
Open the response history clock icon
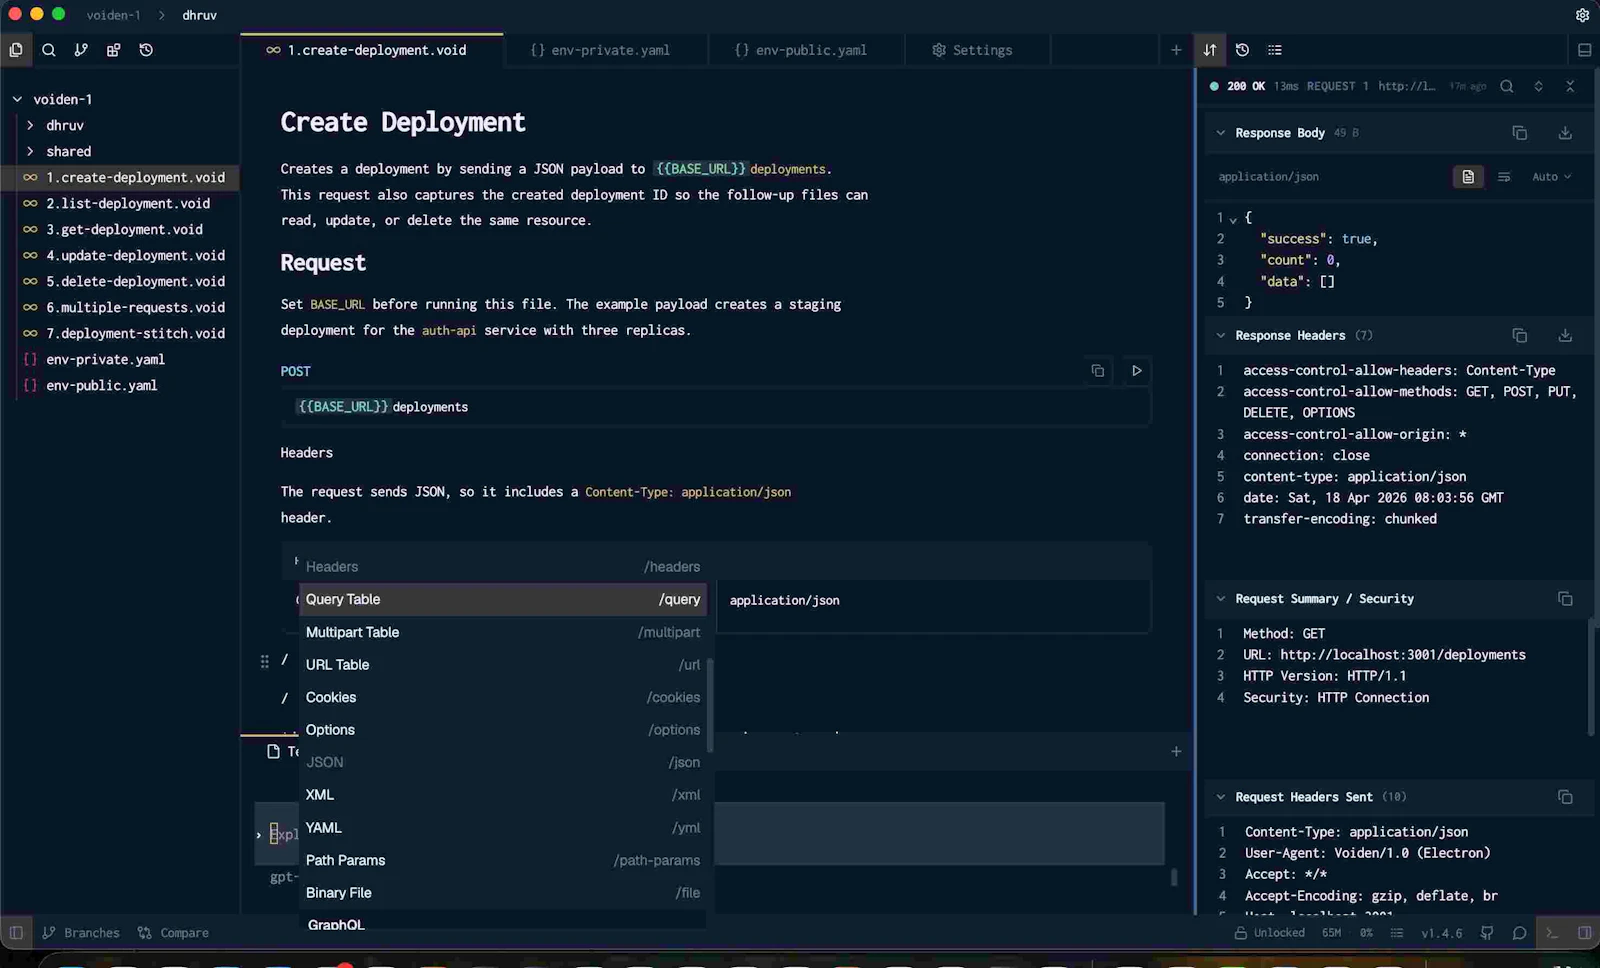pyautogui.click(x=1242, y=50)
